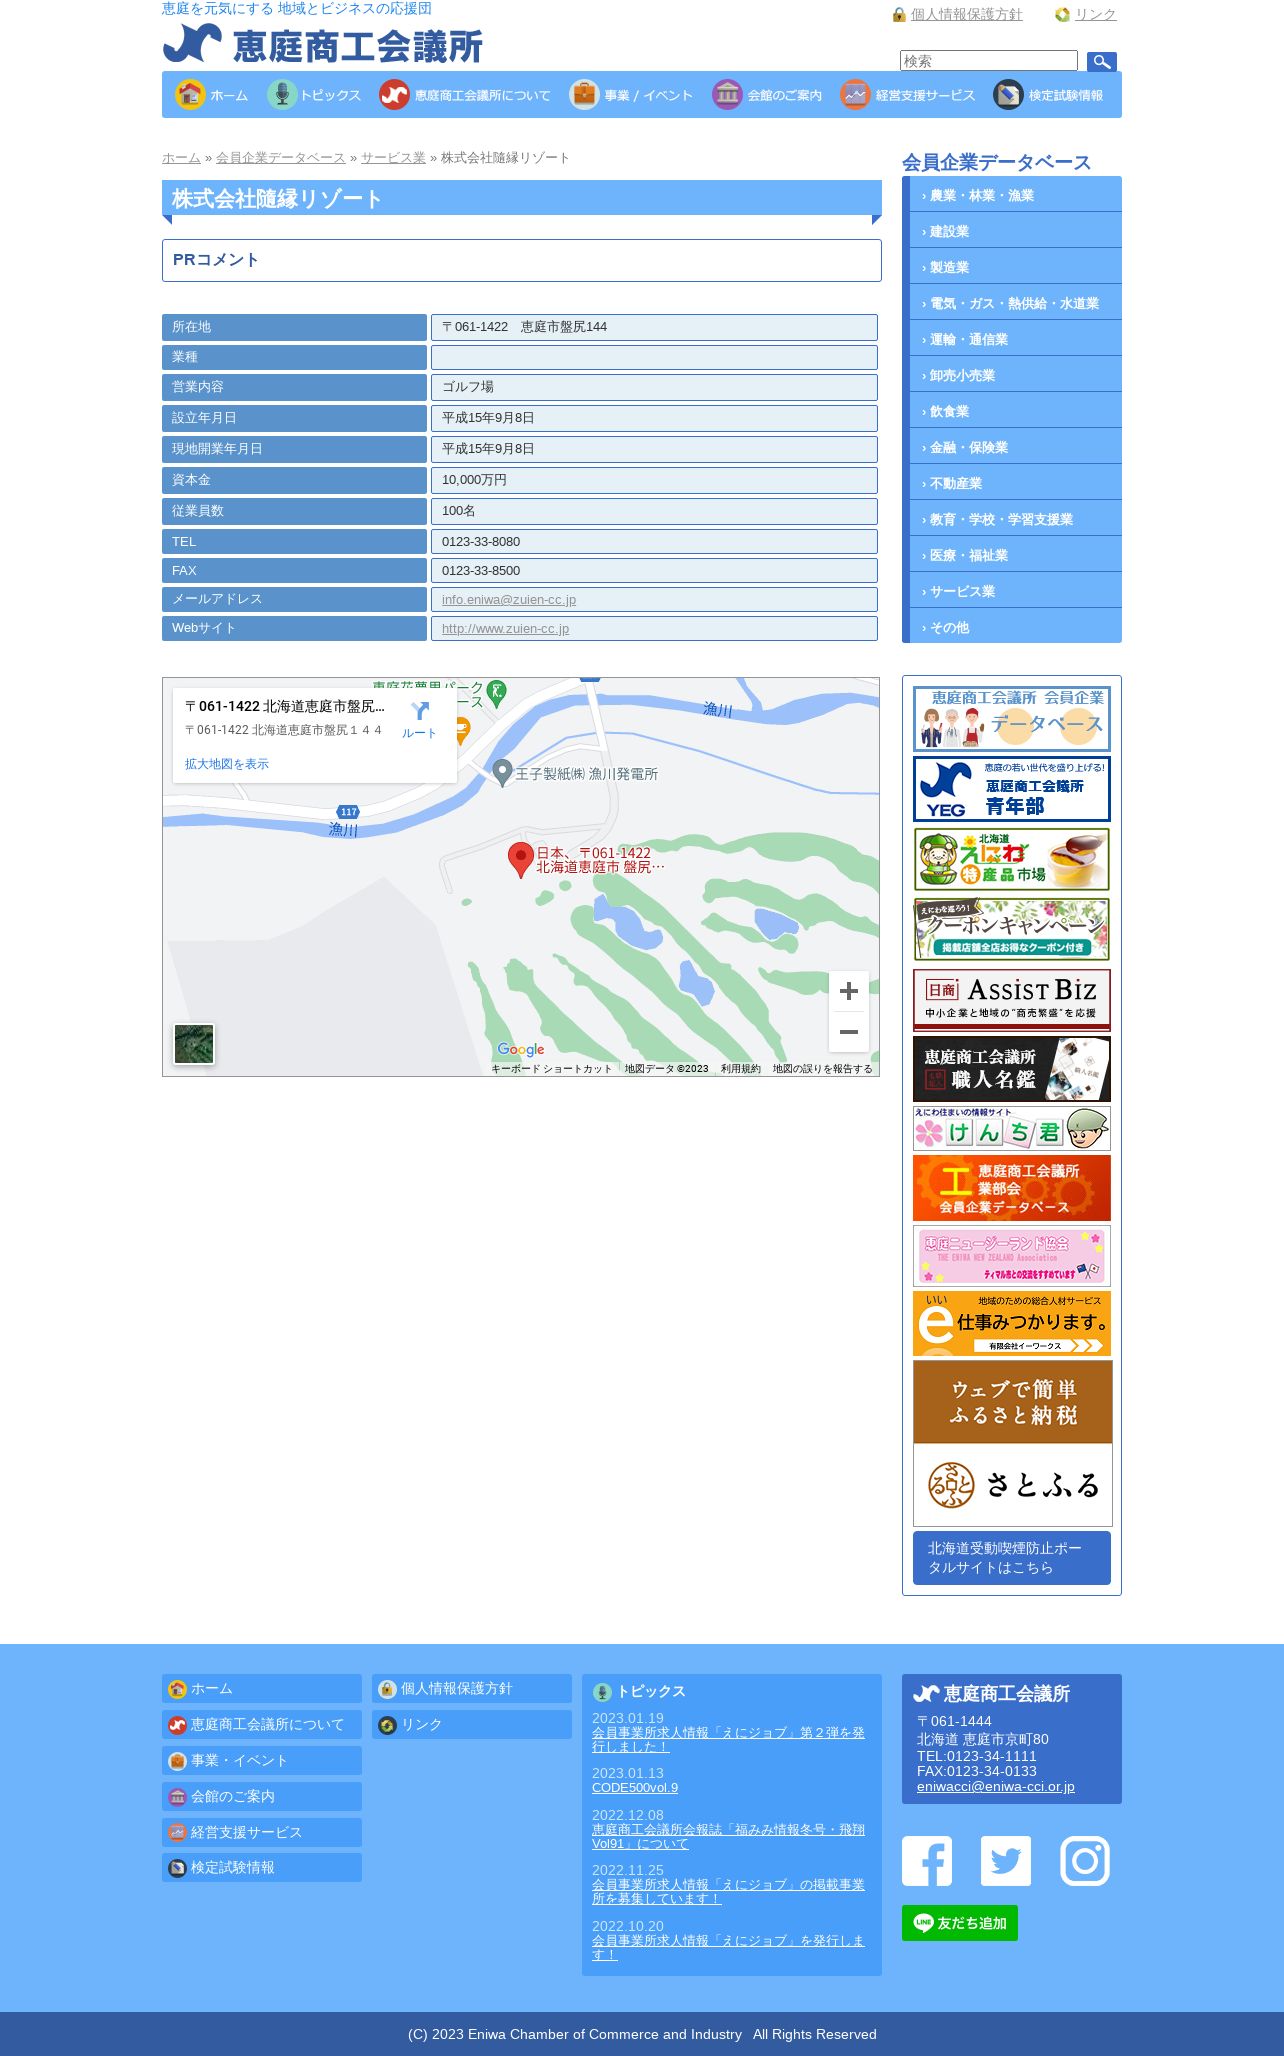This screenshot has height=2056, width=1284.
Task: Open 会館のご案内 navigation item
Action: coord(767,95)
